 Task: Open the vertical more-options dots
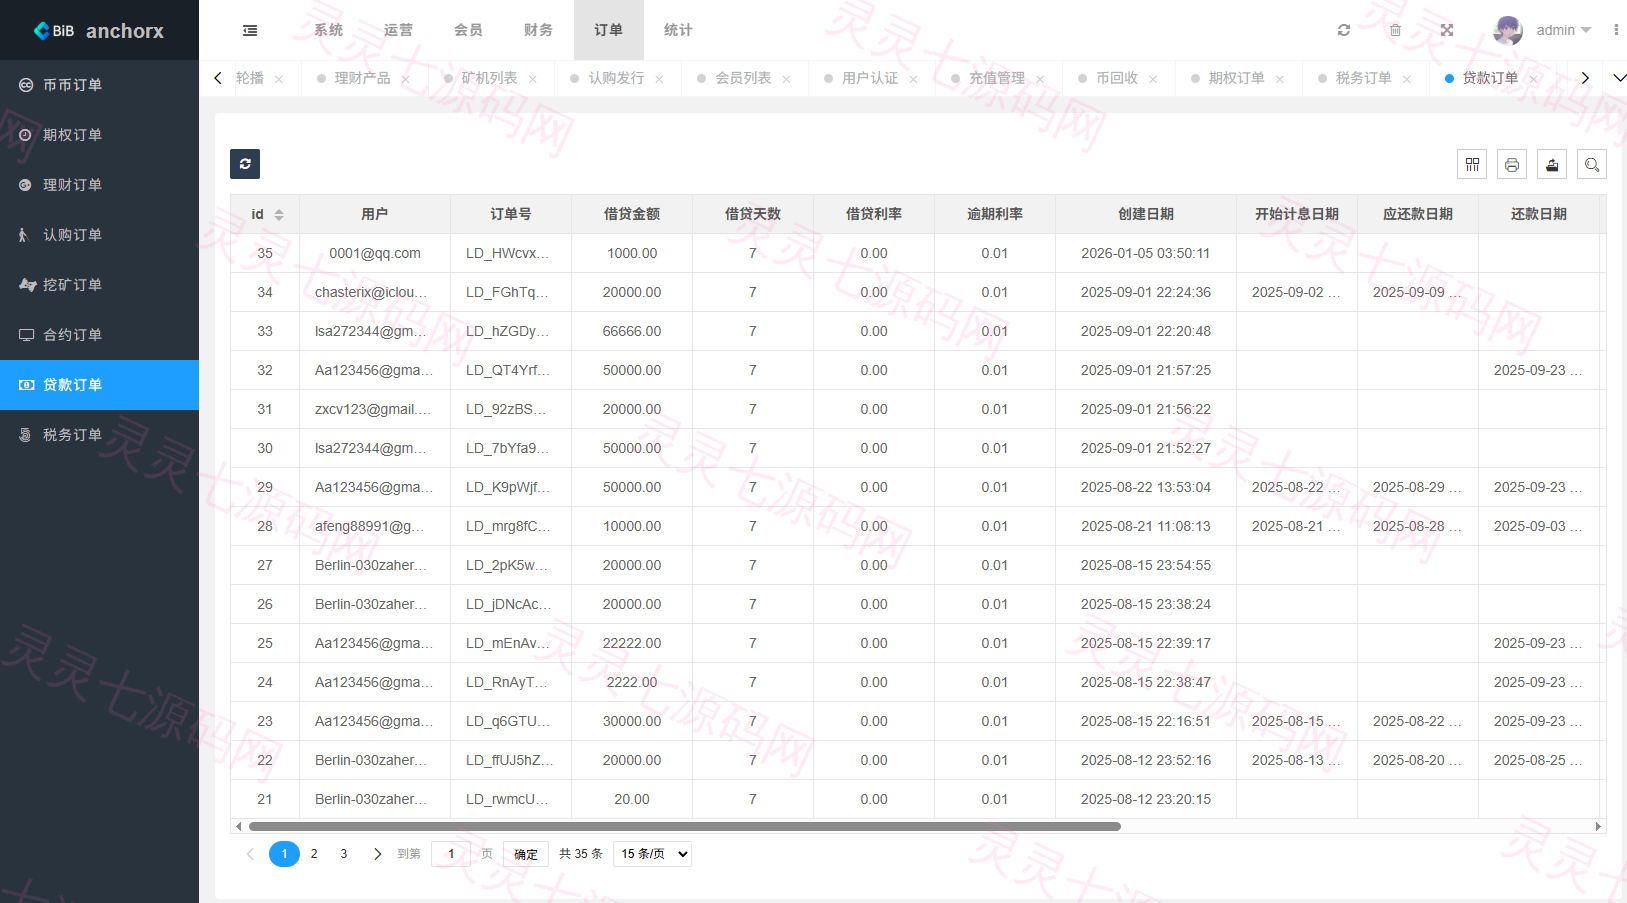pyautogui.click(x=1616, y=30)
